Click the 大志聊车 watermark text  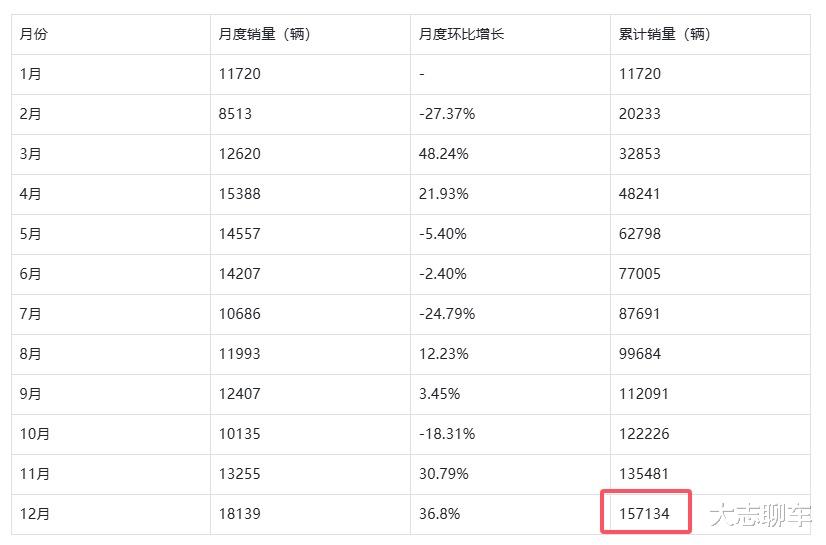pyautogui.click(x=760, y=516)
